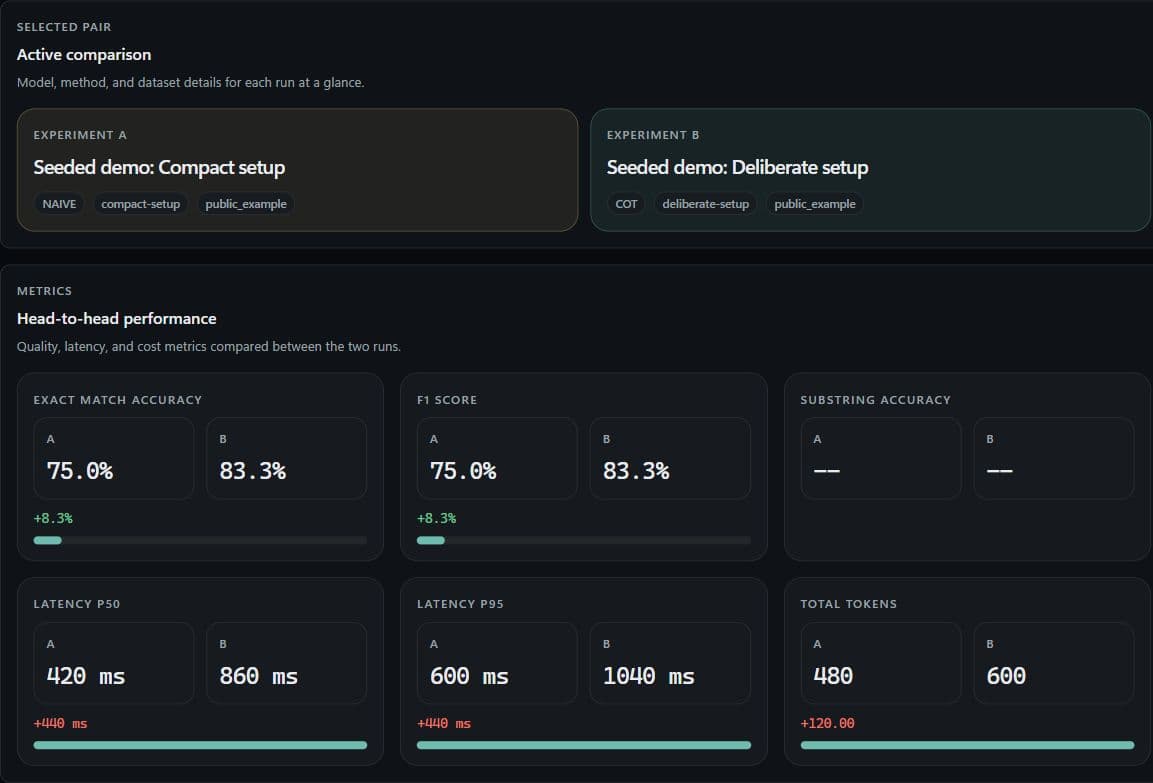Viewport: 1153px width, 783px height.
Task: Click the compact-setup tag chip
Action: [x=140, y=204]
